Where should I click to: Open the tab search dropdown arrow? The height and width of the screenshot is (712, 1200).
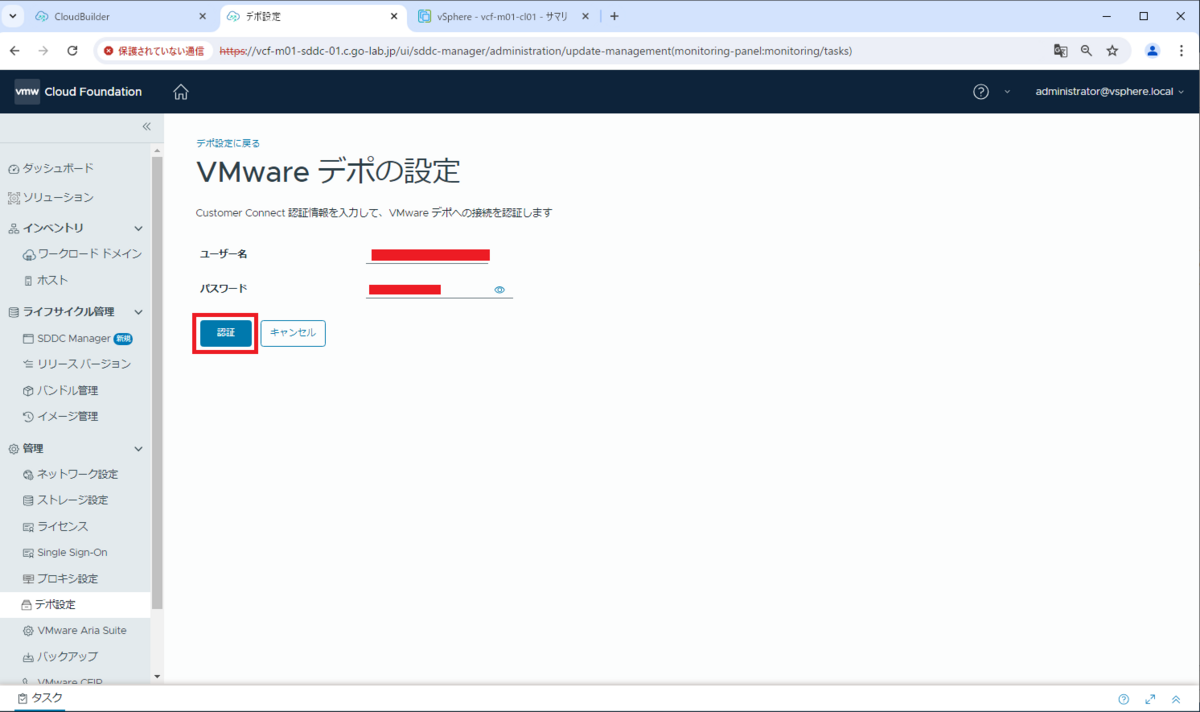point(14,16)
